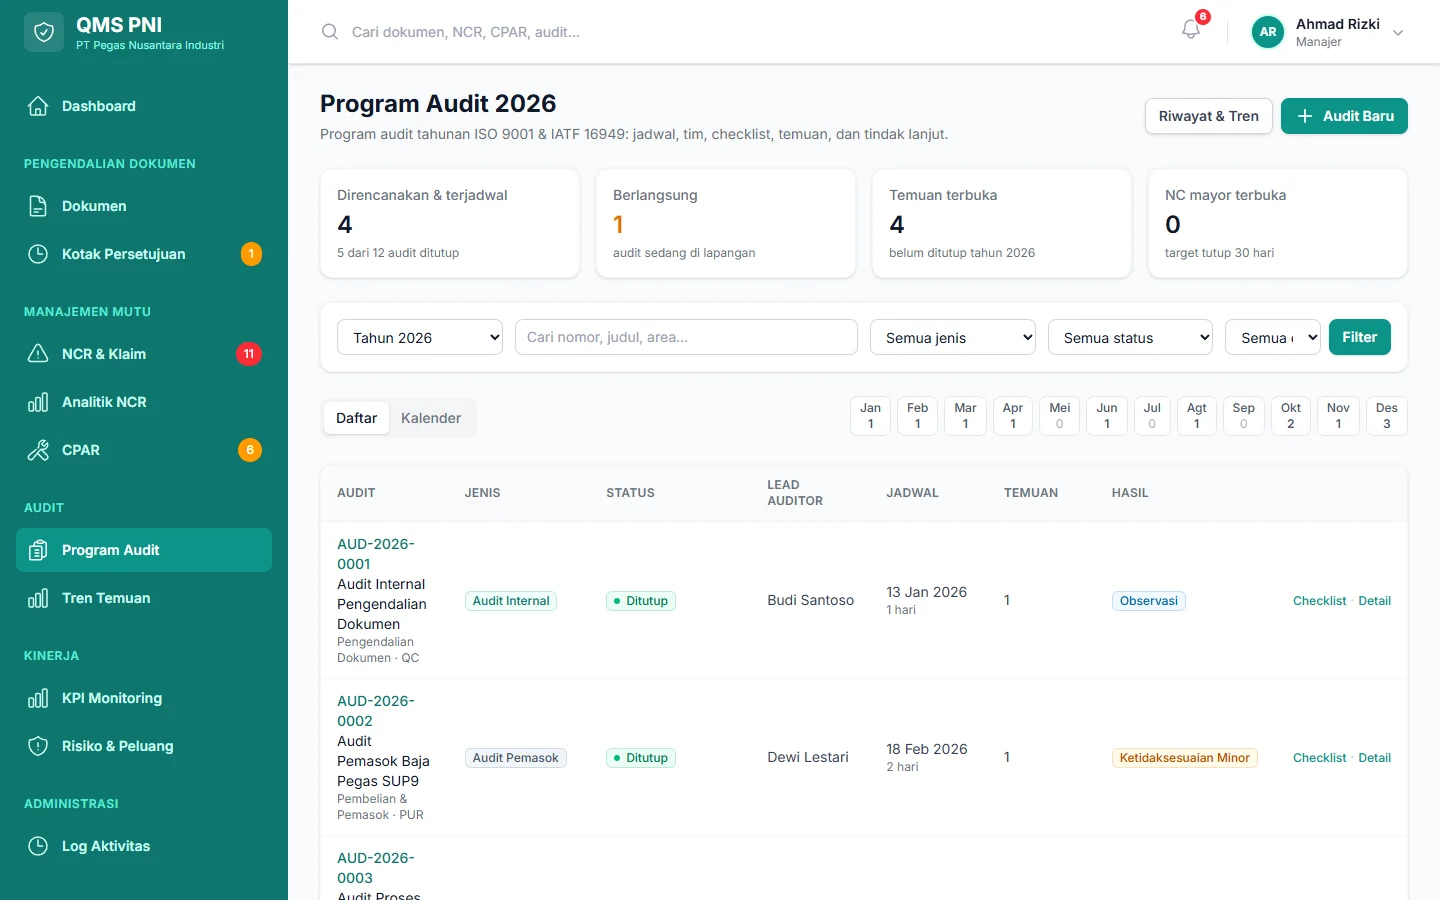Open Detail for AUD-2026-0001

pyautogui.click(x=1374, y=601)
